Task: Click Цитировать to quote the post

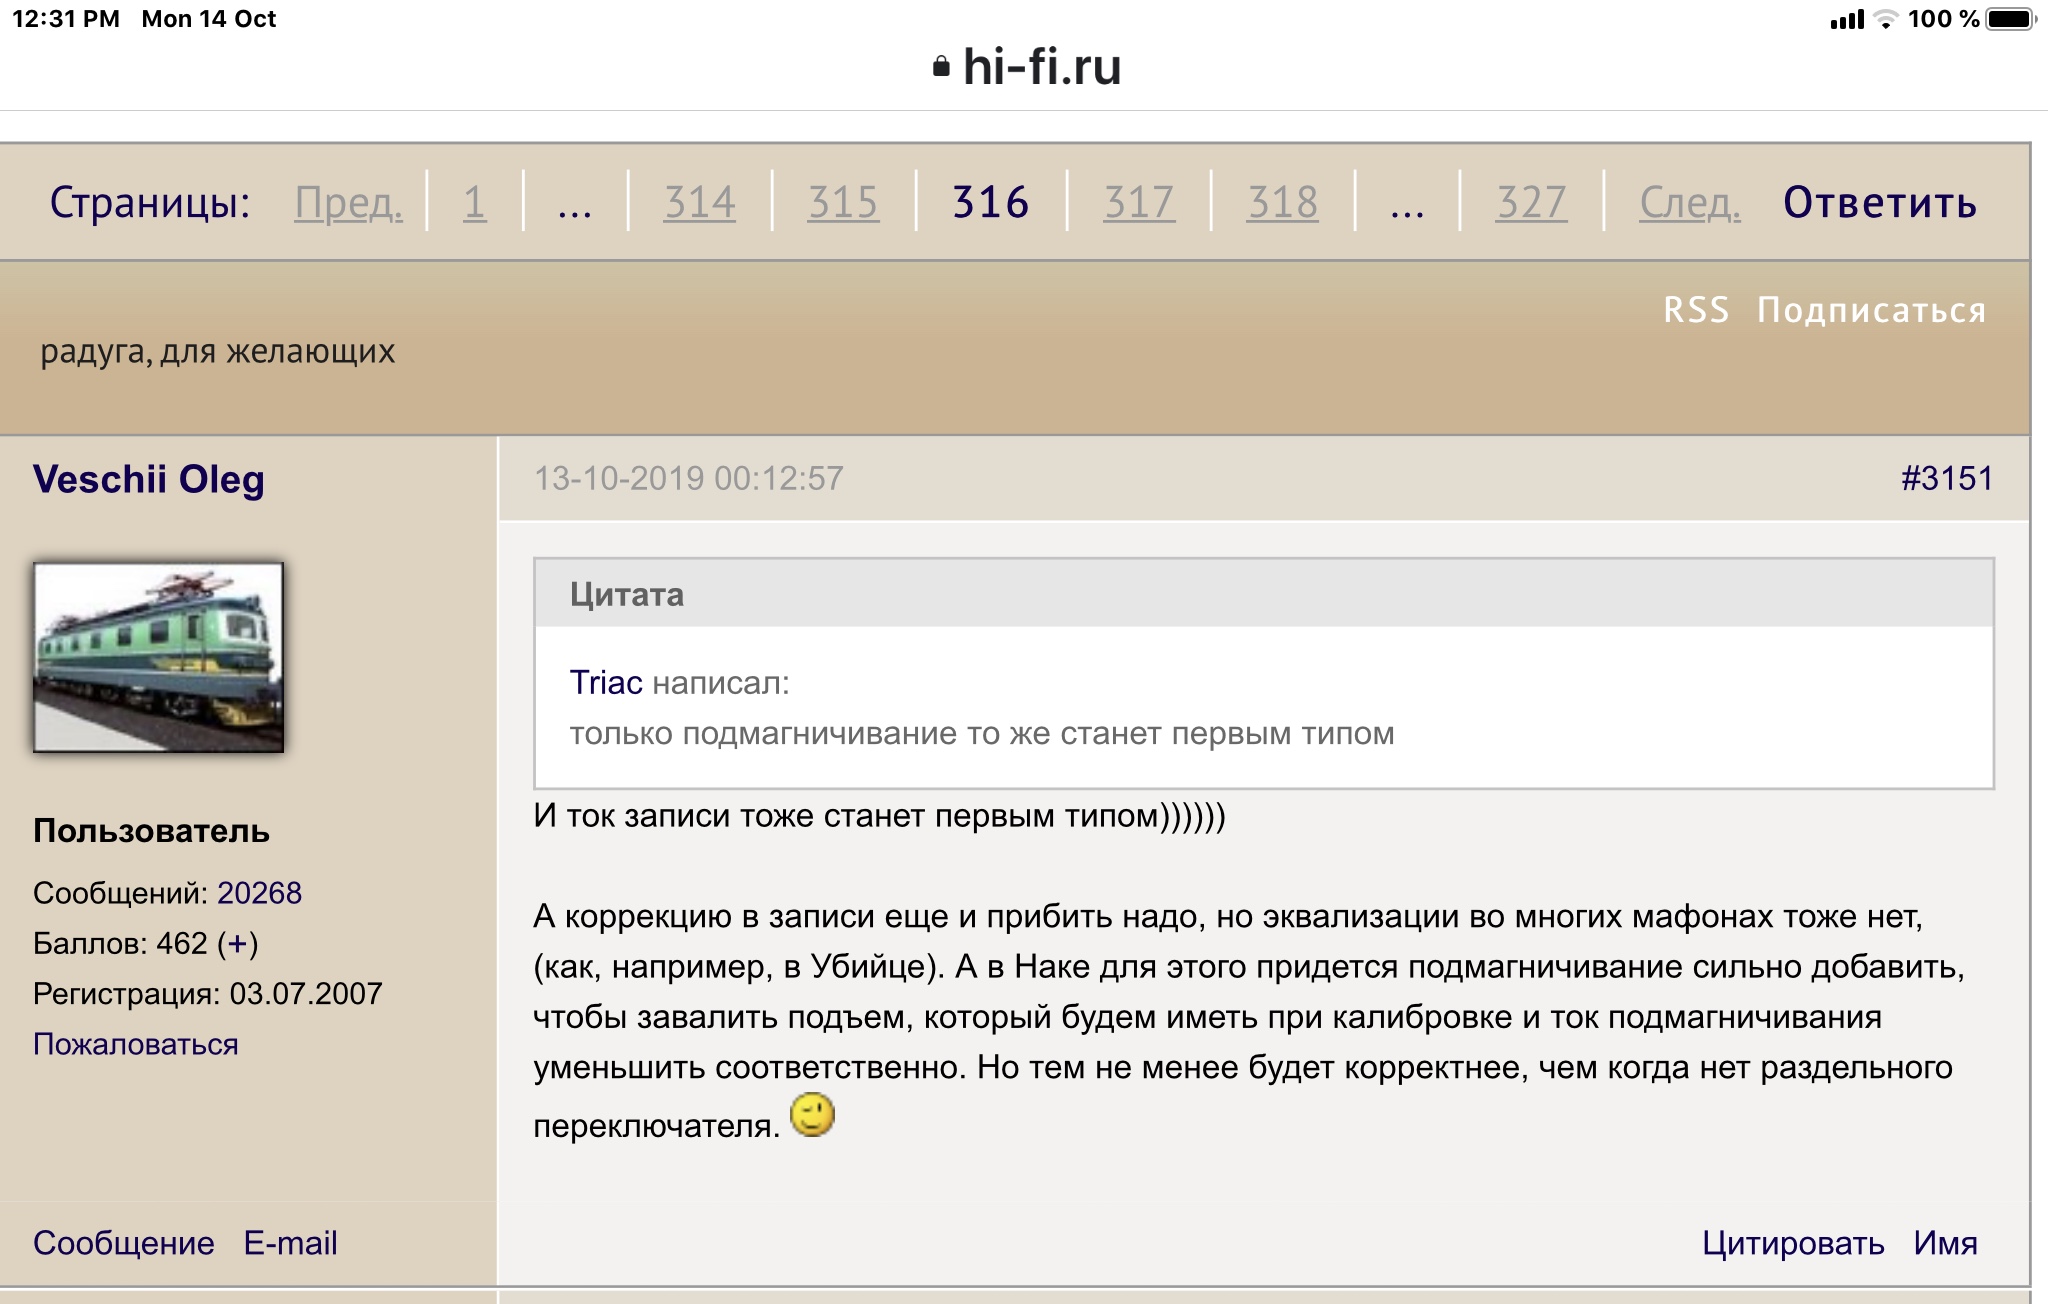Action: 1793,1243
